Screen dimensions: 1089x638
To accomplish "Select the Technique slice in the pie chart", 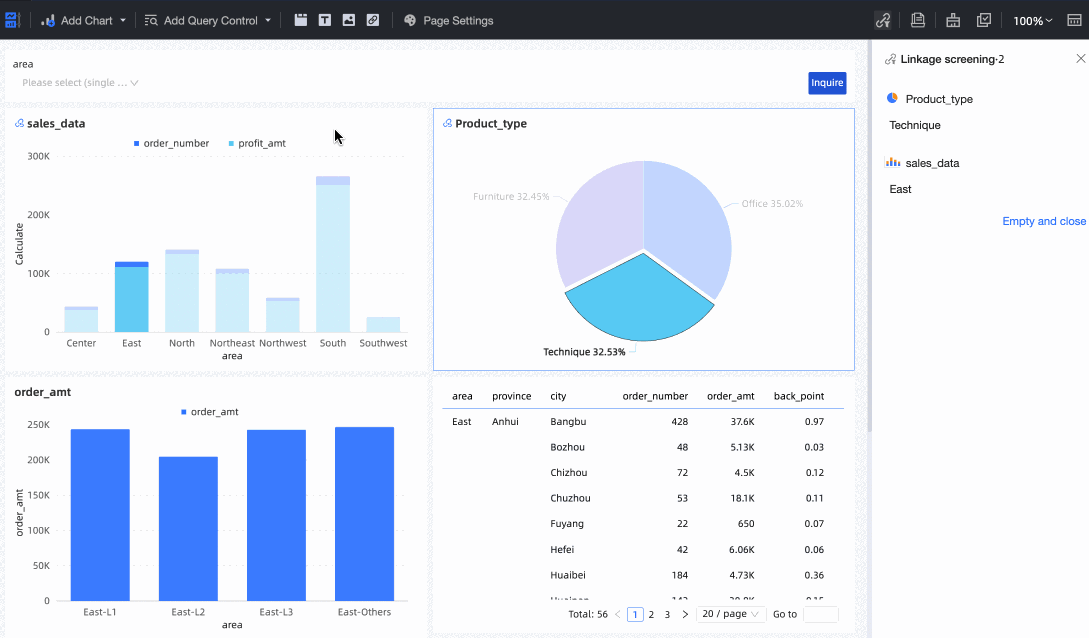I will click(640, 300).
